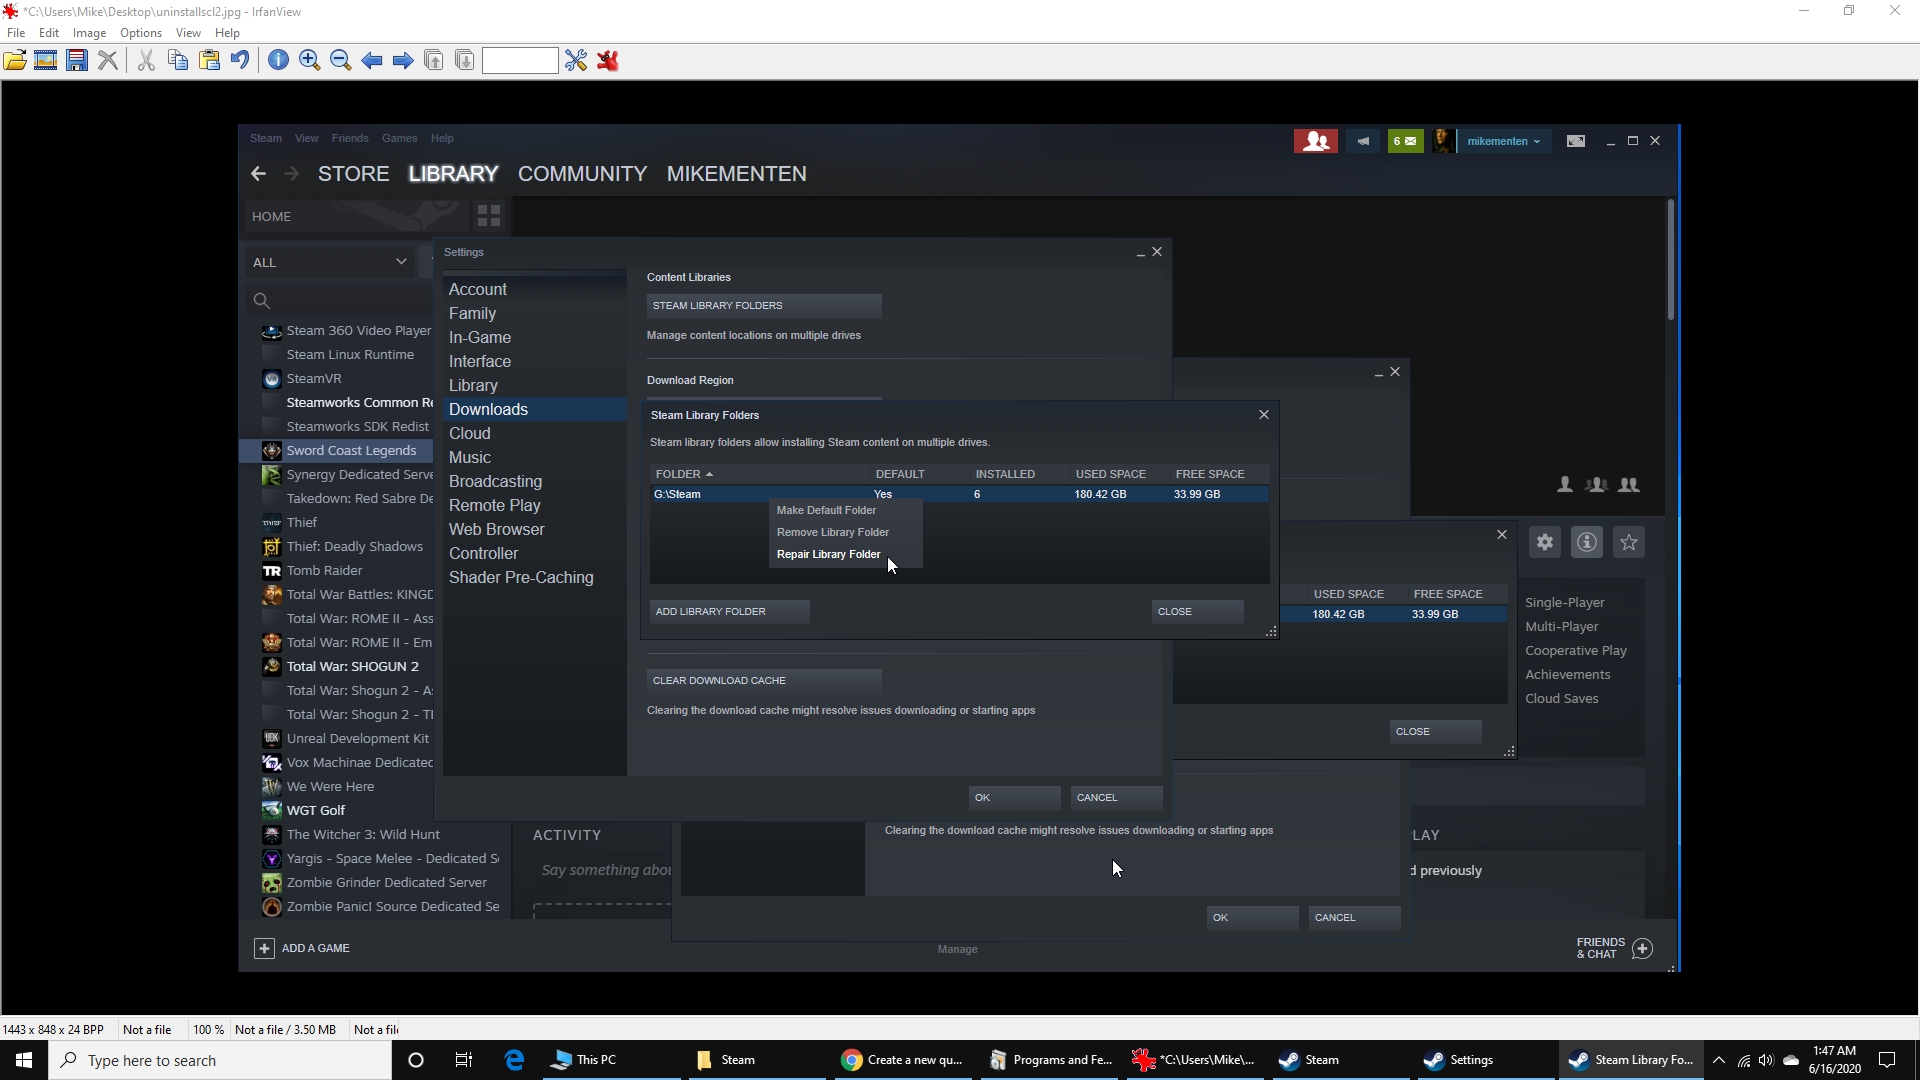Screen dimensions: 1920x1080
Task: Click the red Friends icon in Steam header
Action: pos(1316,141)
